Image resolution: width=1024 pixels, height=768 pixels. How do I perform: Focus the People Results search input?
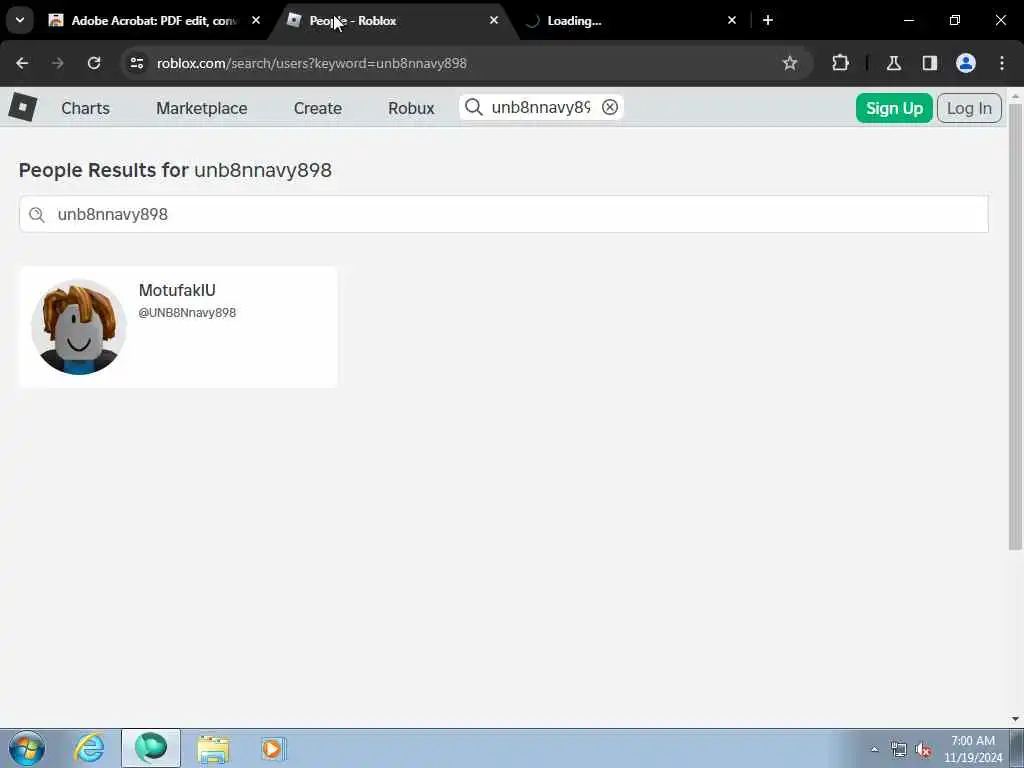coord(504,214)
